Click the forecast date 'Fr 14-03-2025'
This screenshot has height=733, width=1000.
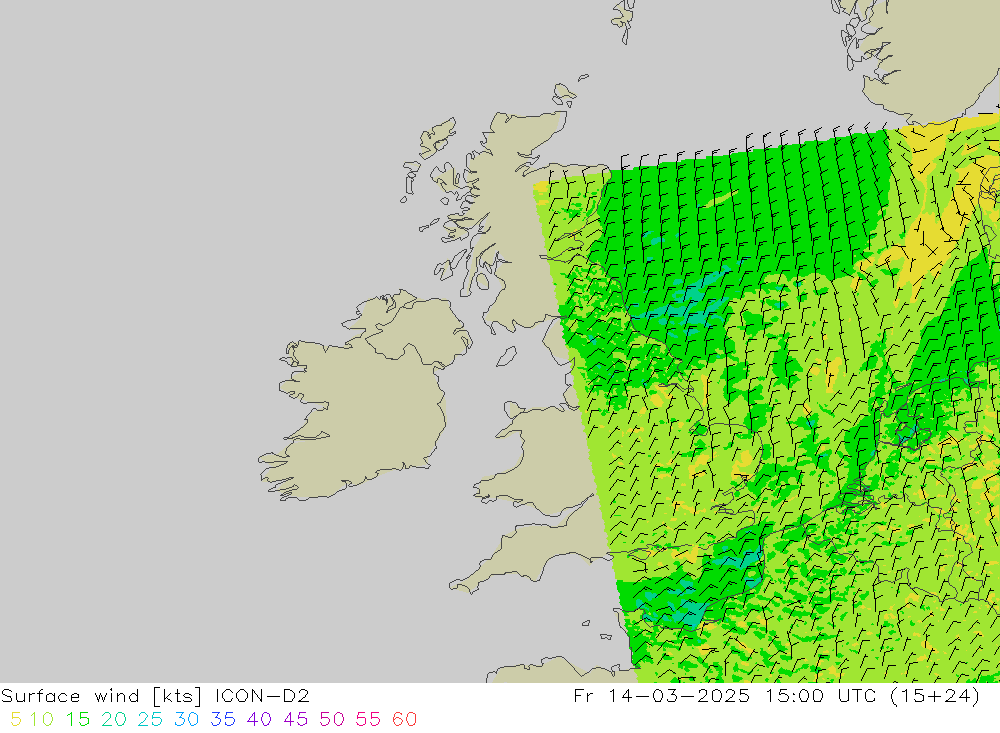pyautogui.click(x=661, y=695)
